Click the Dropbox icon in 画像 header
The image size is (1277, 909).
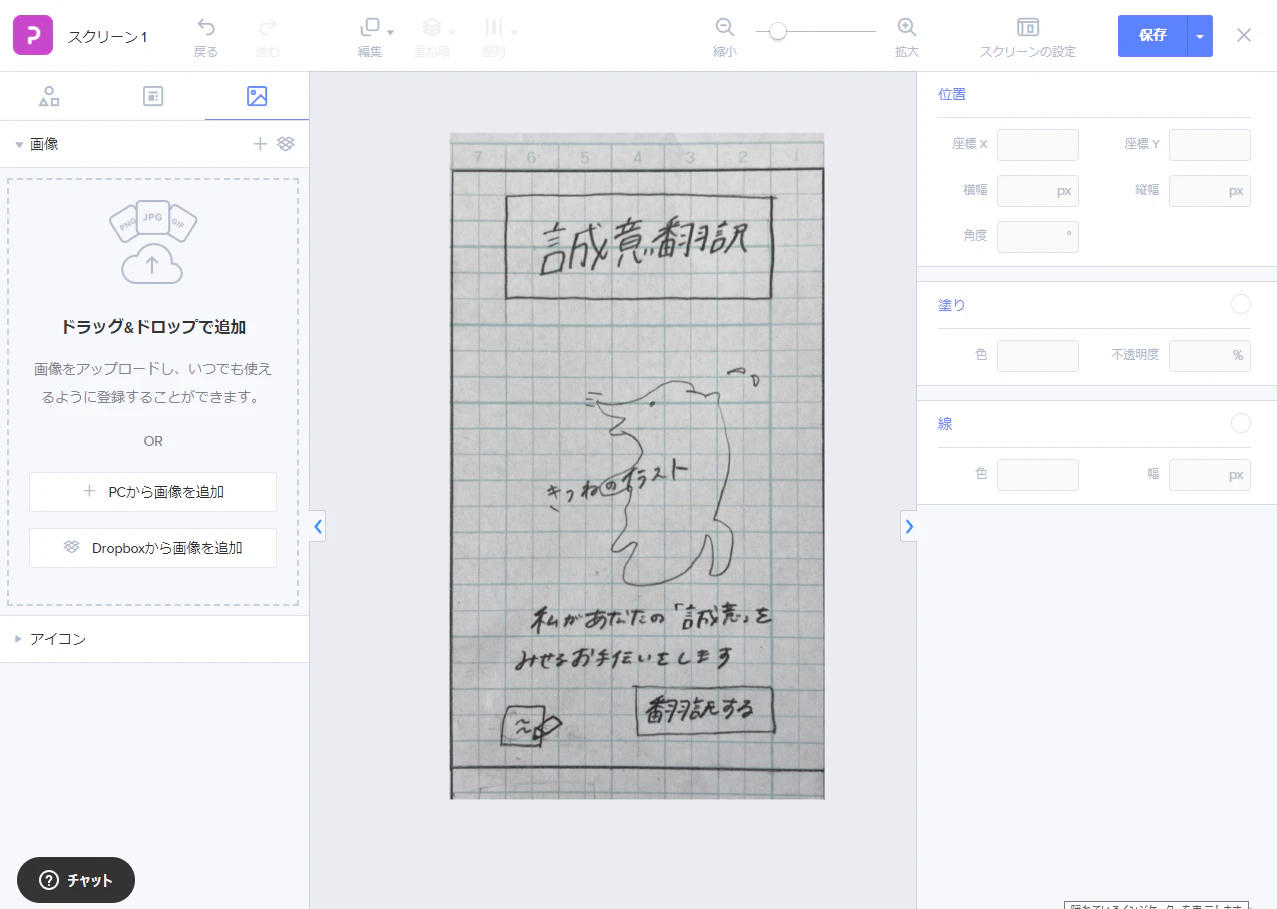[x=286, y=144]
